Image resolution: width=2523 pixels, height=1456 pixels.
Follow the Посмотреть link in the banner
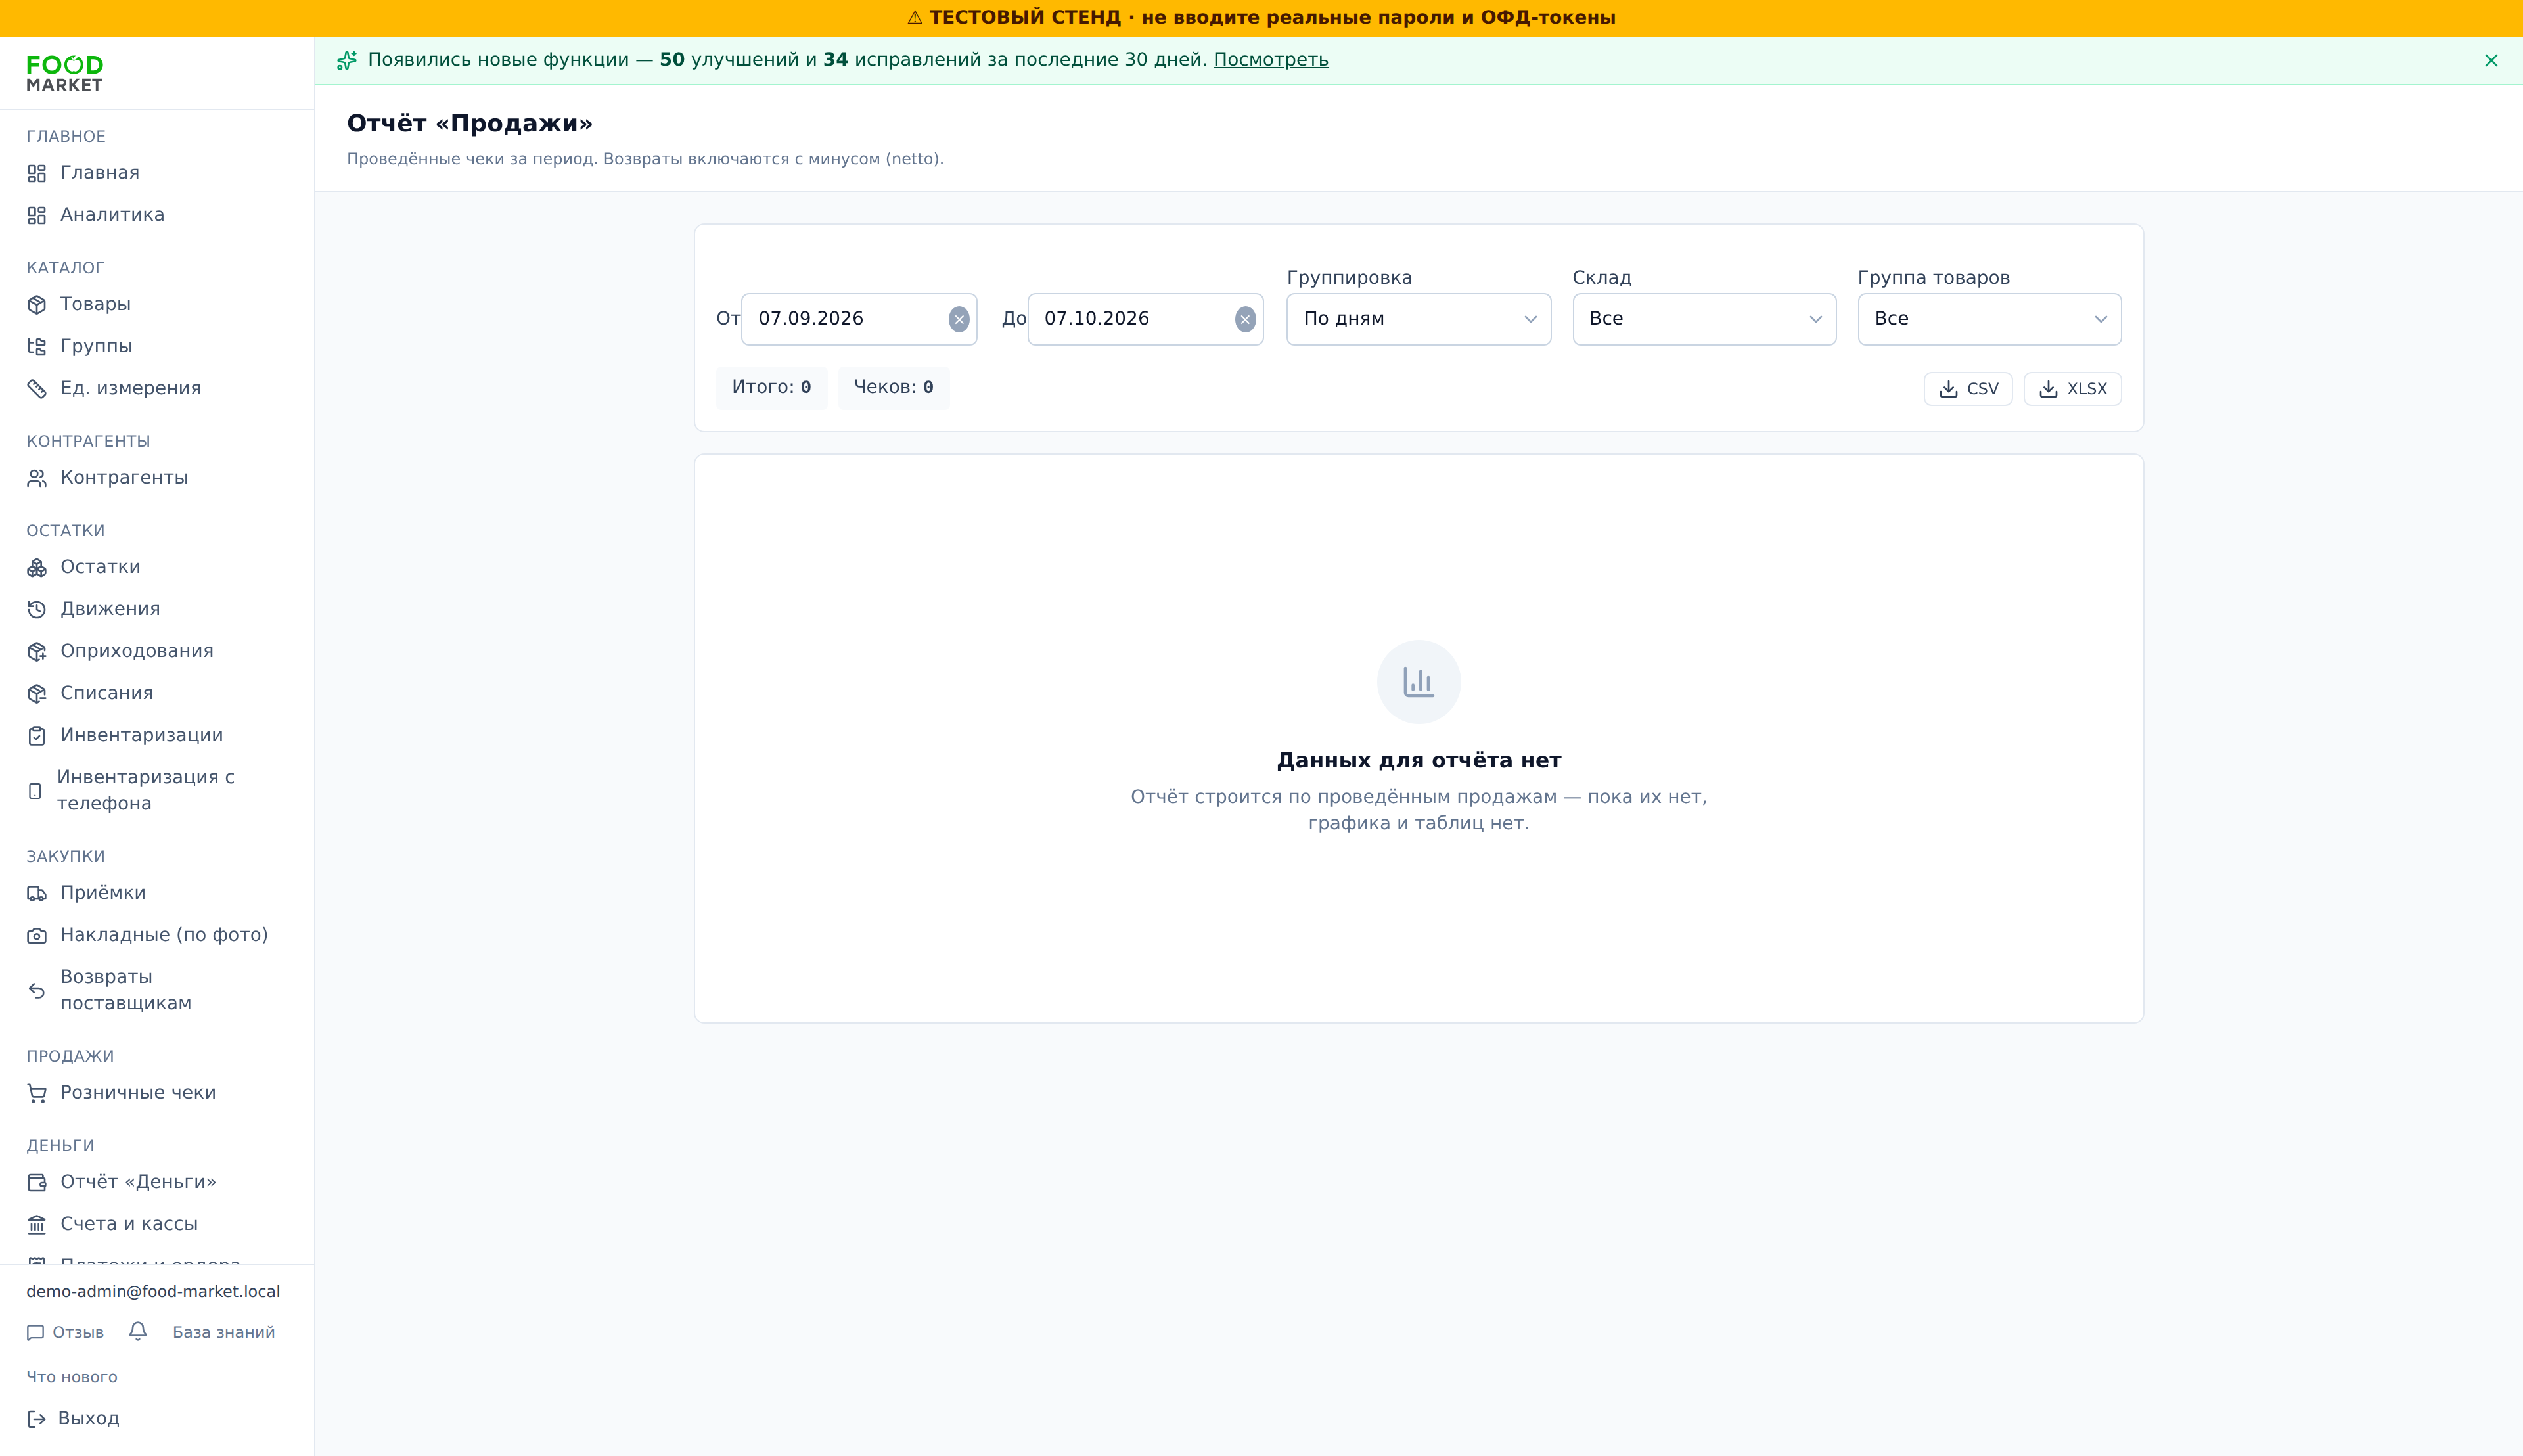[x=1271, y=60]
